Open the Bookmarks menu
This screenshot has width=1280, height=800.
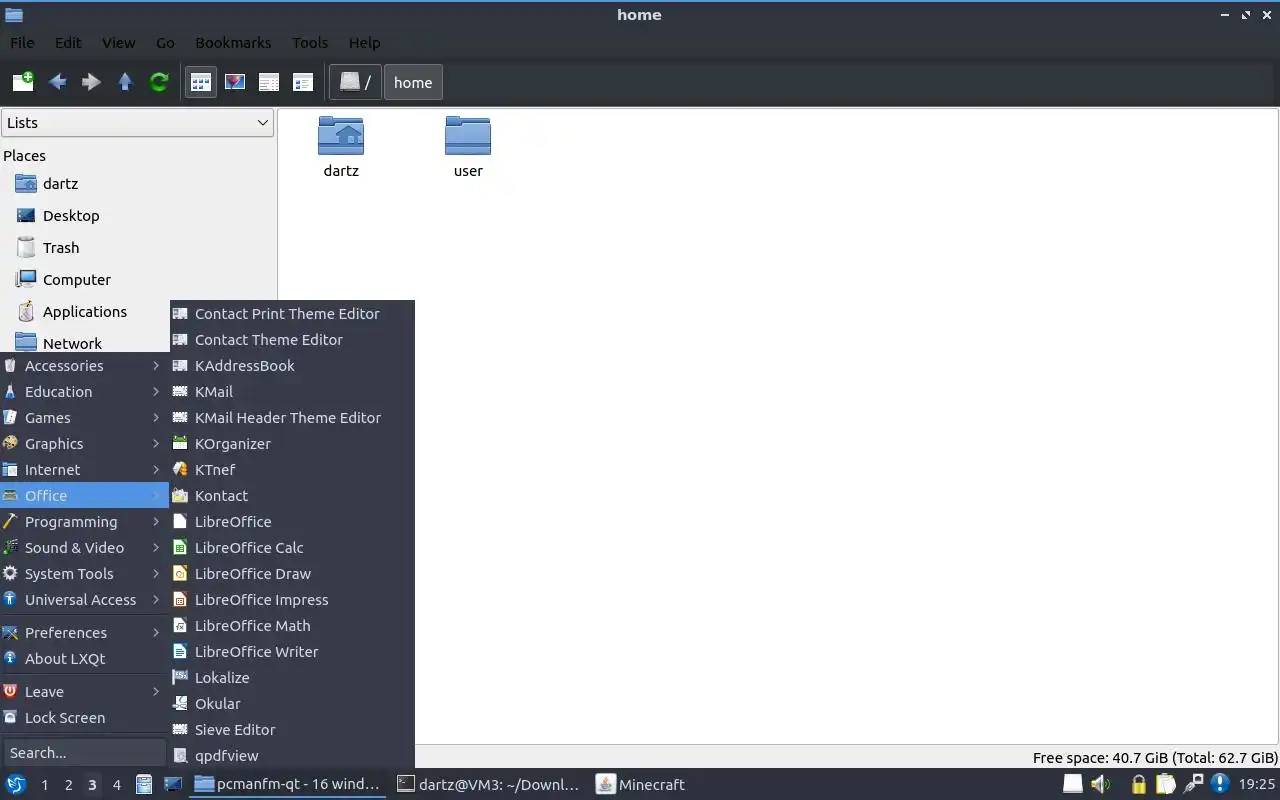(x=233, y=43)
